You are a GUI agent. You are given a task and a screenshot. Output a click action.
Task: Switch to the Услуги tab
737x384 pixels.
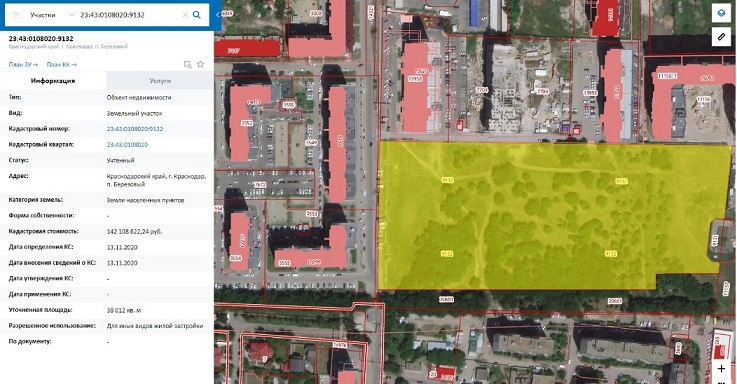pyautogui.click(x=160, y=81)
